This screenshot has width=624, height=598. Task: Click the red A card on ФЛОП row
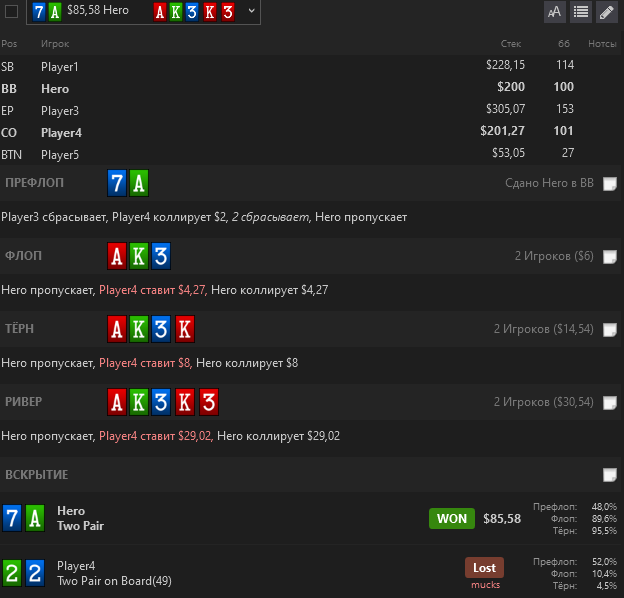[x=117, y=256]
